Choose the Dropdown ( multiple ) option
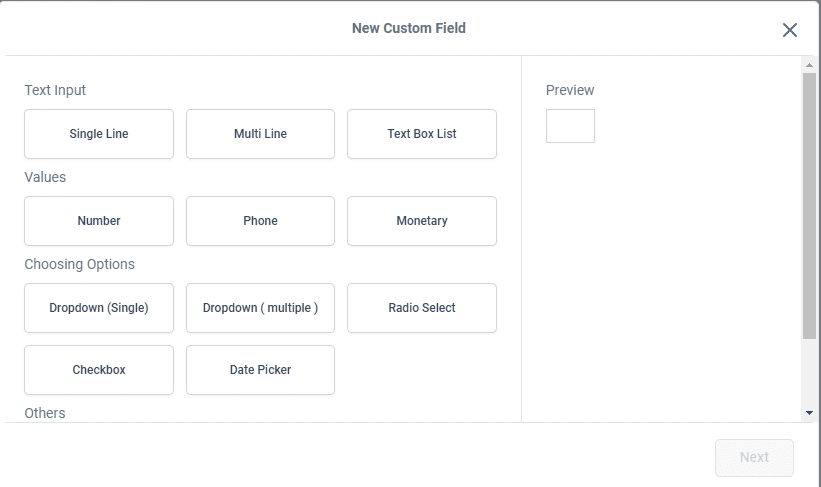Screen dimensions: 821x487 [260, 308]
